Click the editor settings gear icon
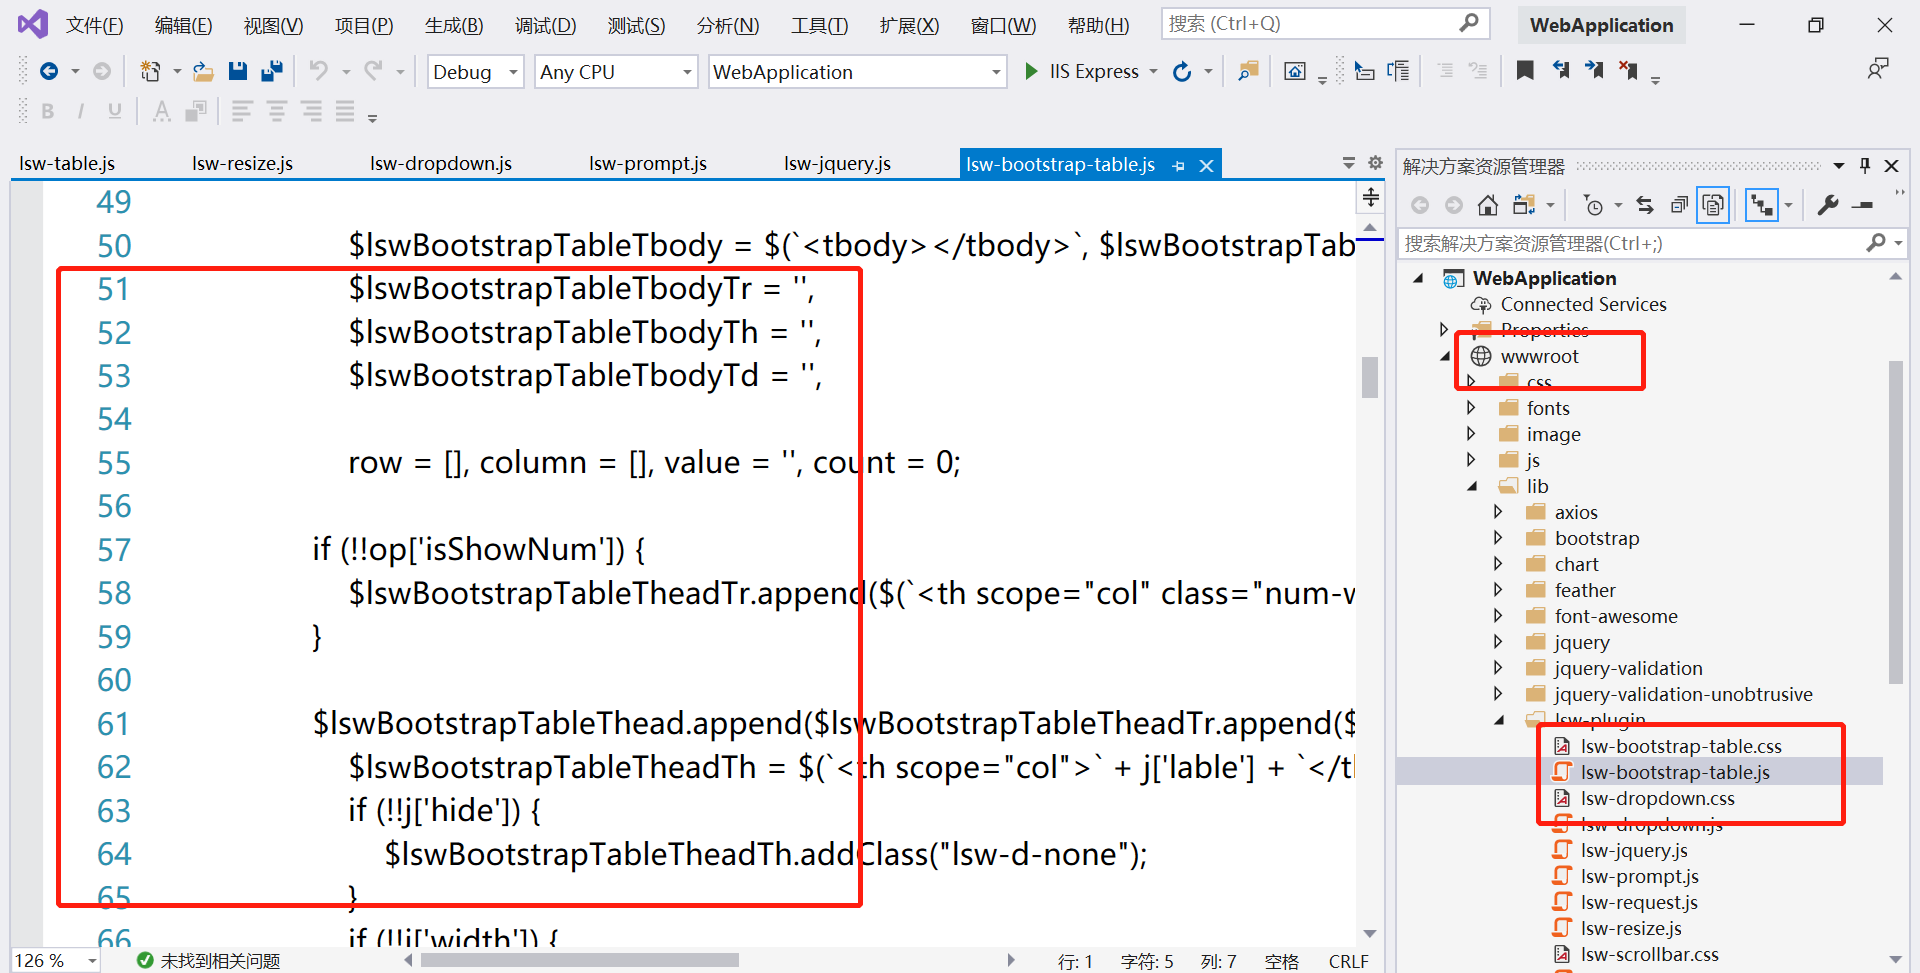1920x973 pixels. [x=1375, y=163]
